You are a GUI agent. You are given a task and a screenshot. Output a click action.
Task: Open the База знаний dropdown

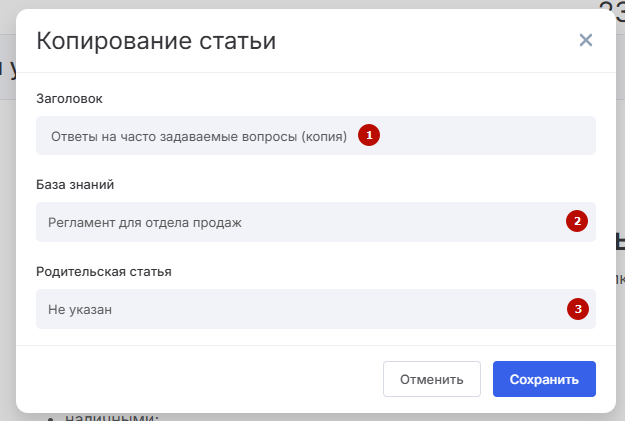click(x=300, y=222)
